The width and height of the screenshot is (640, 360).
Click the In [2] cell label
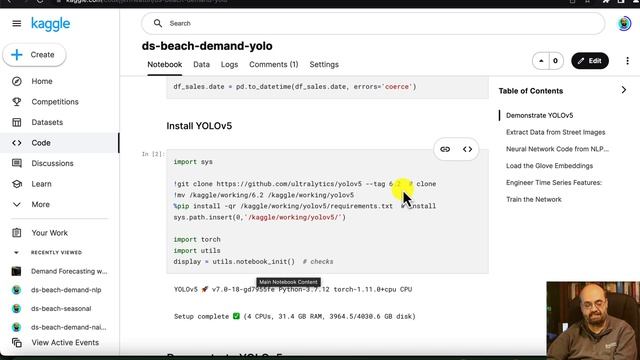point(153,154)
